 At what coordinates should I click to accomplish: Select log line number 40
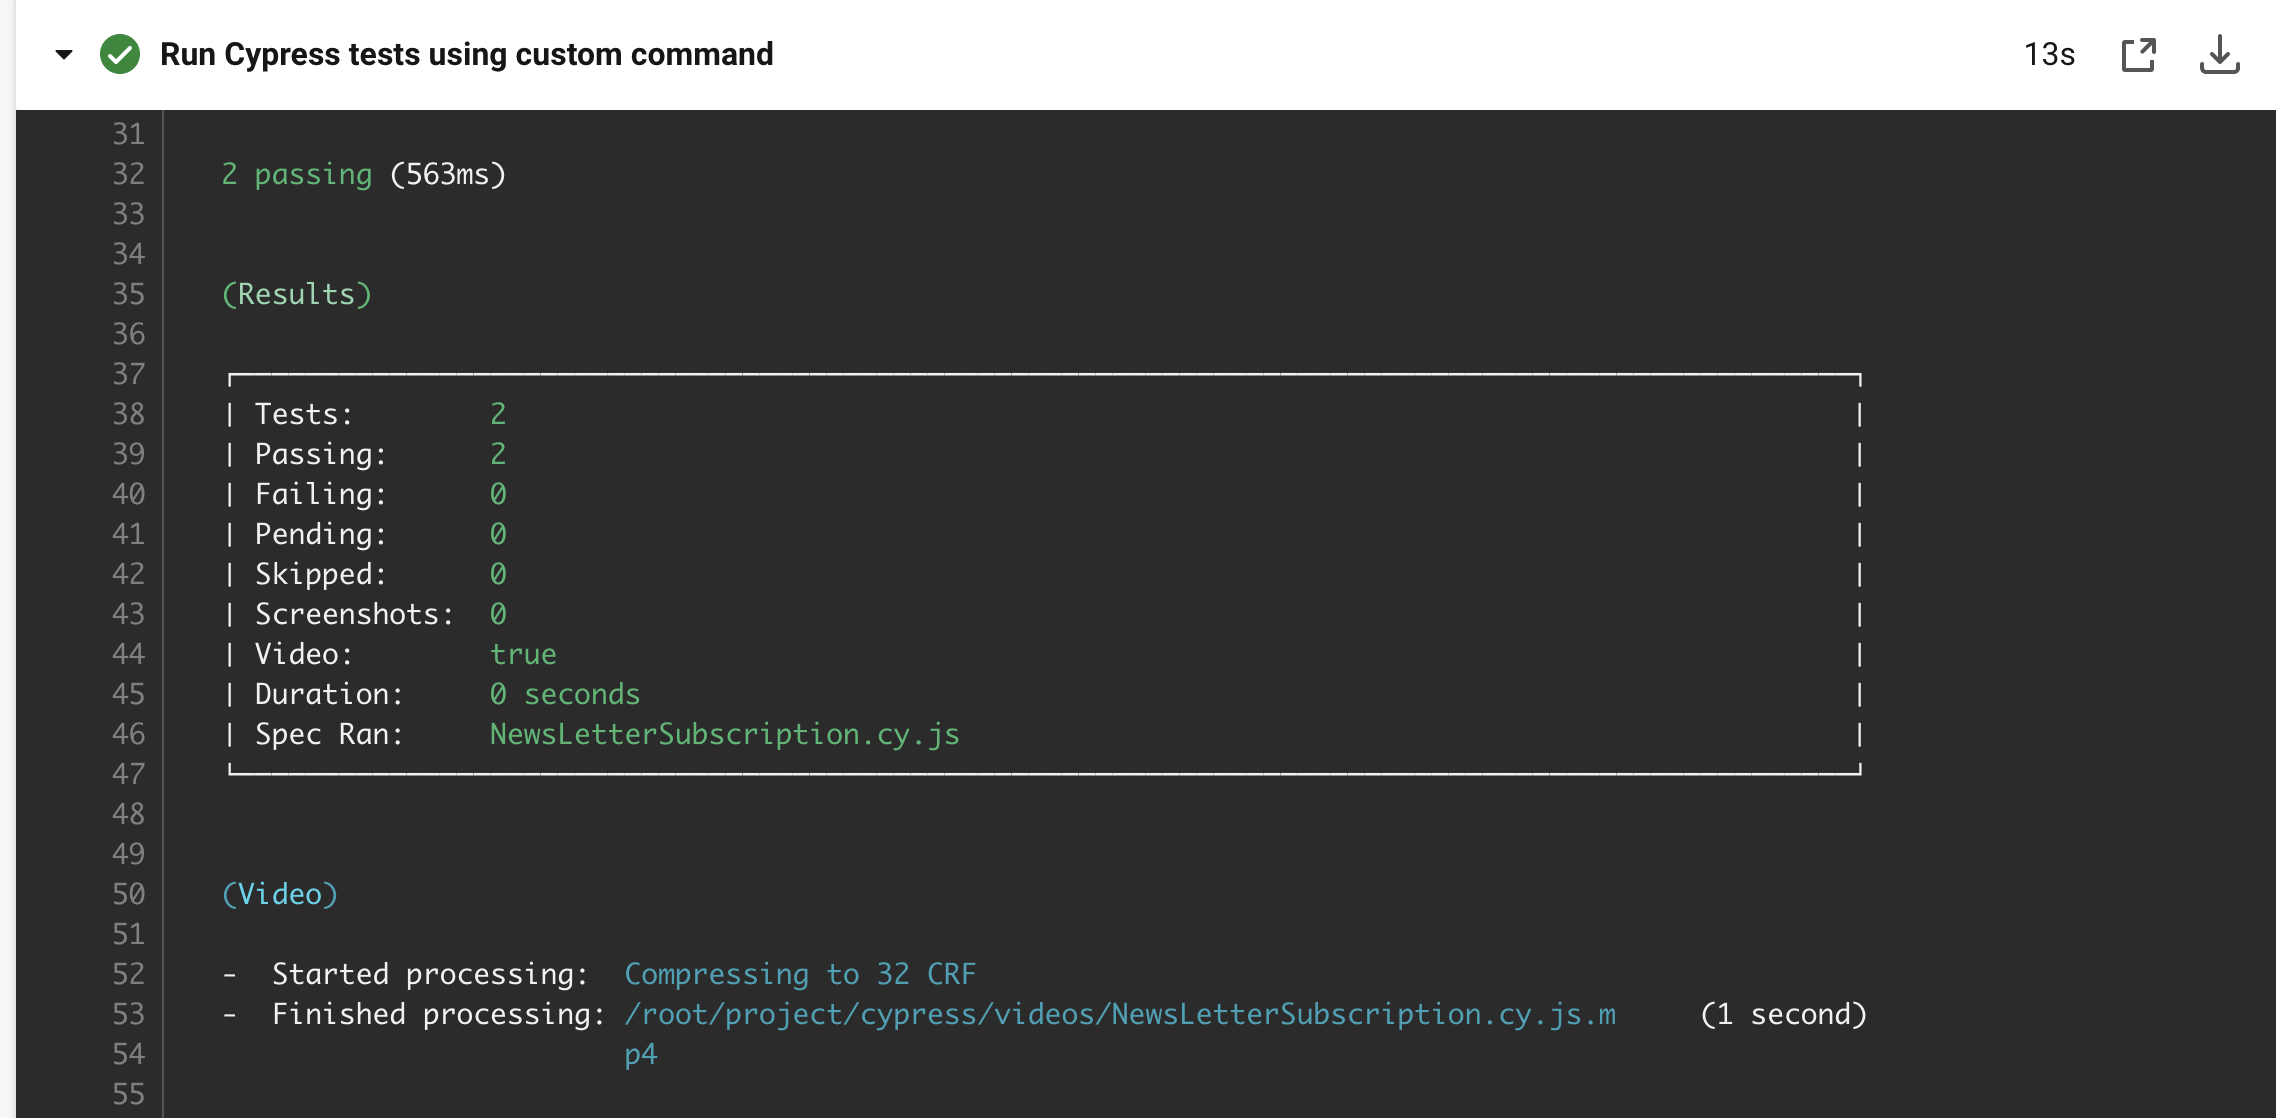tap(128, 494)
